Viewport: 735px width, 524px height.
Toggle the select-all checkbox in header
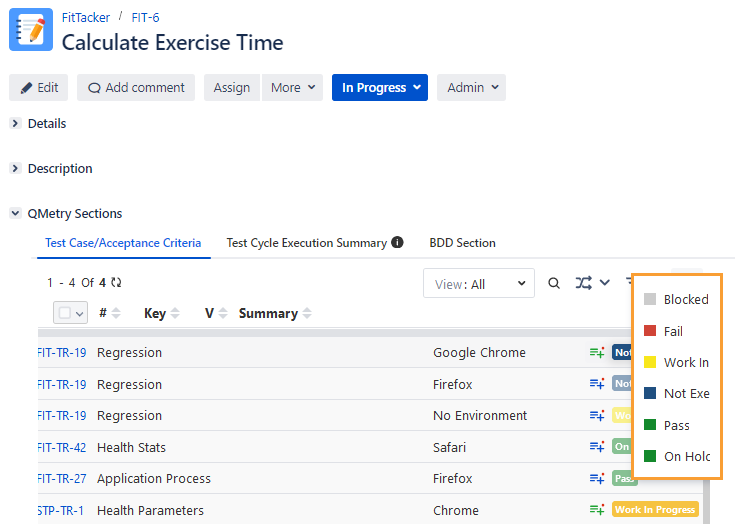pos(65,313)
